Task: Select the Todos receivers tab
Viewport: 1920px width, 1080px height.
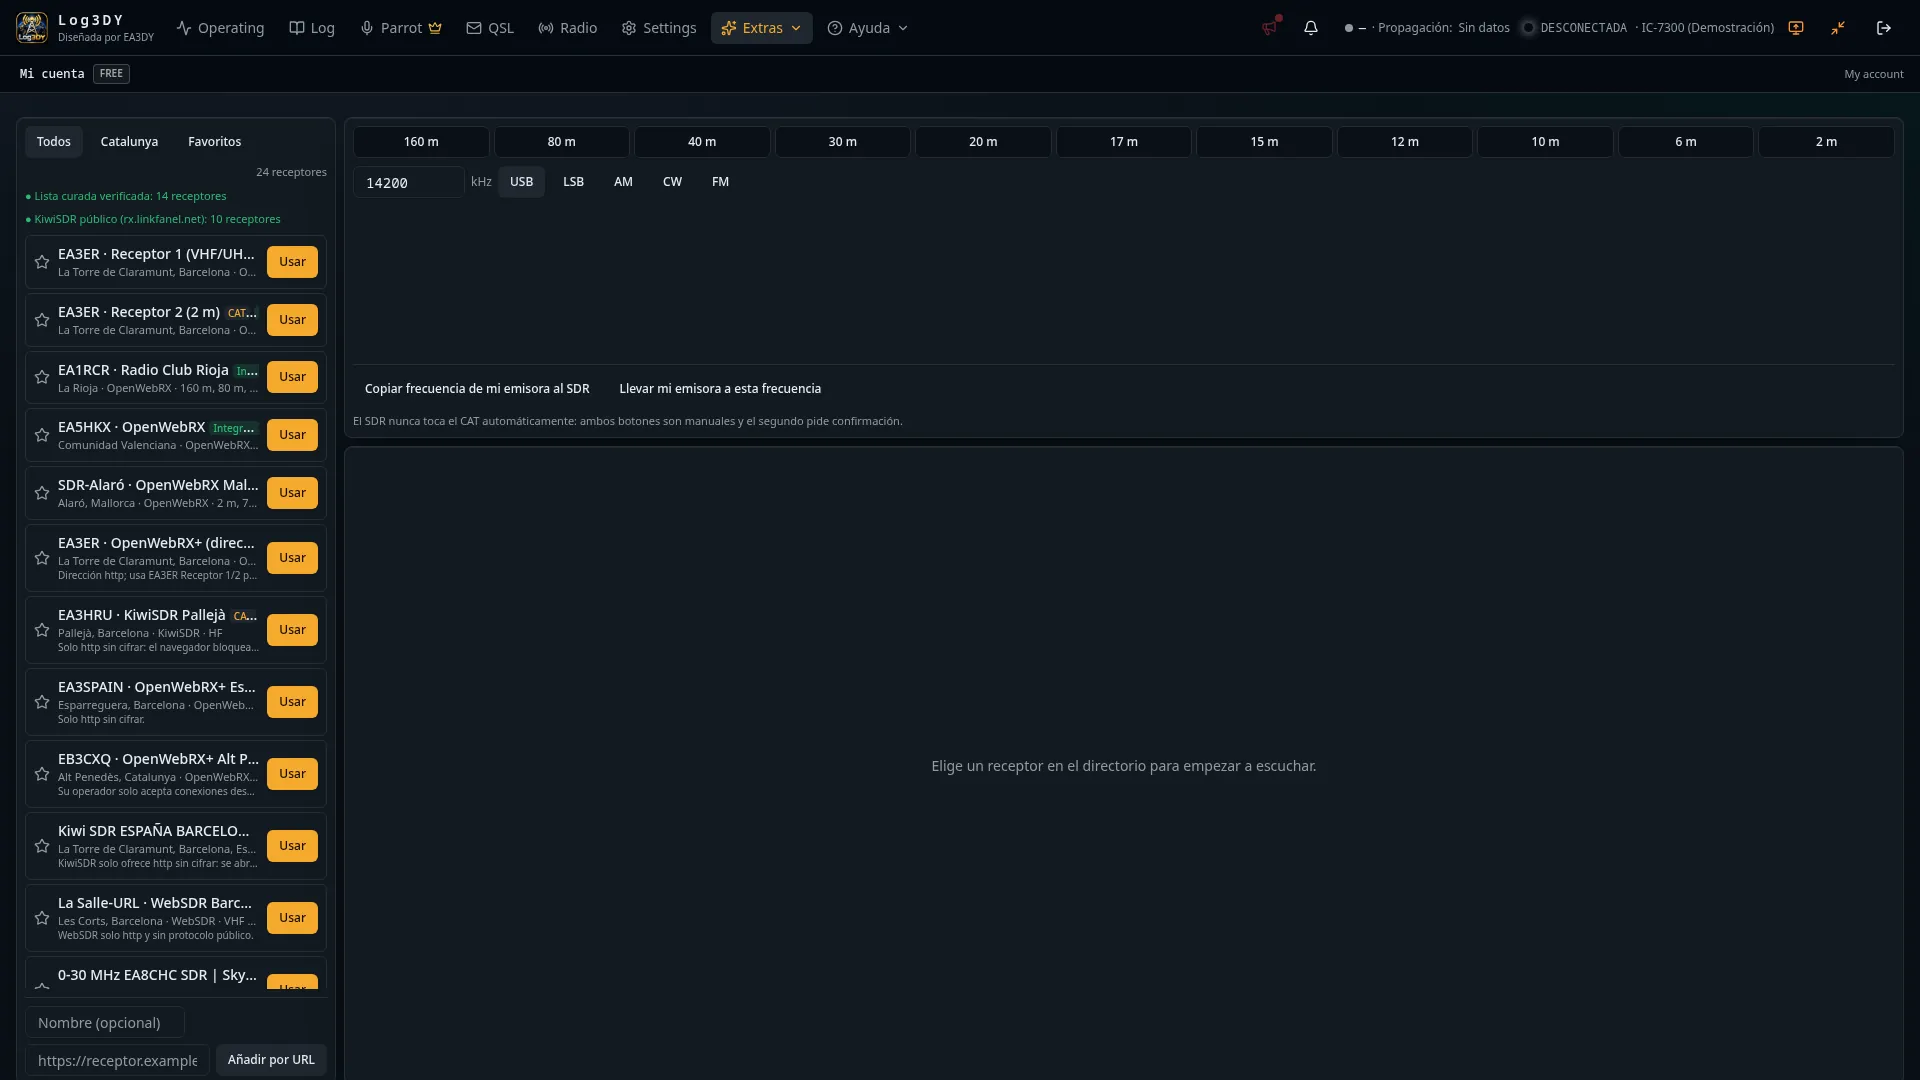Action: click(54, 142)
